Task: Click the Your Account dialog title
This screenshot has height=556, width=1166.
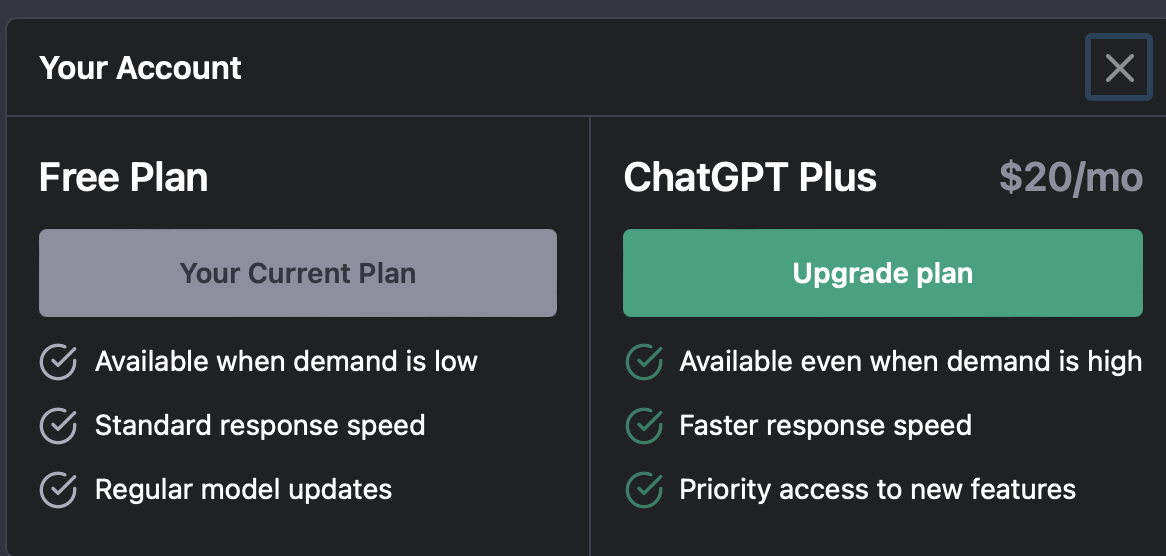Action: point(140,68)
